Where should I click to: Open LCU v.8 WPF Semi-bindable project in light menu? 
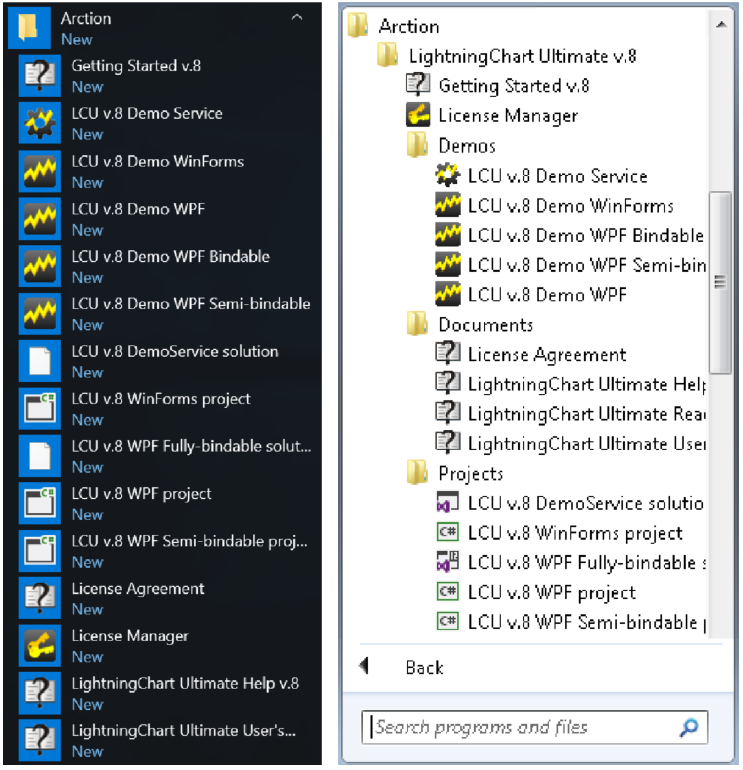587,622
